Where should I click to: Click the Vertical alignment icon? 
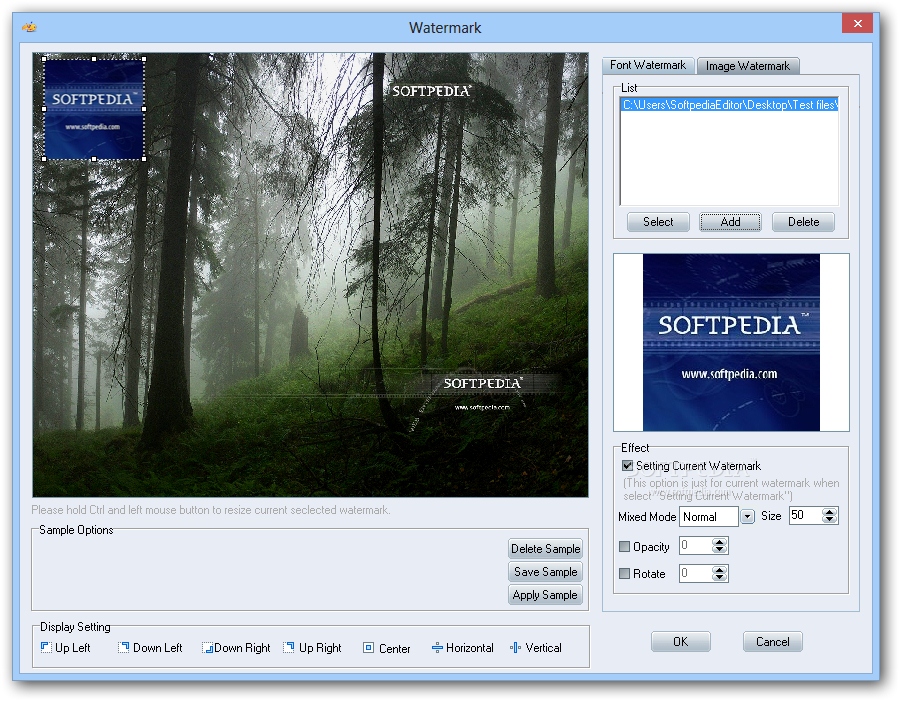click(515, 648)
